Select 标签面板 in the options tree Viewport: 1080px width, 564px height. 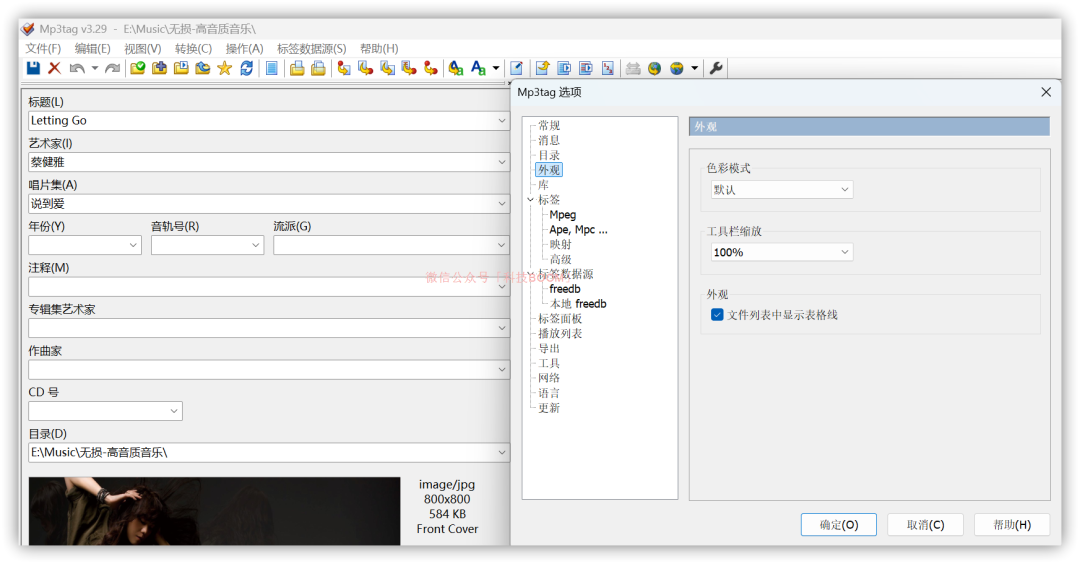560,318
